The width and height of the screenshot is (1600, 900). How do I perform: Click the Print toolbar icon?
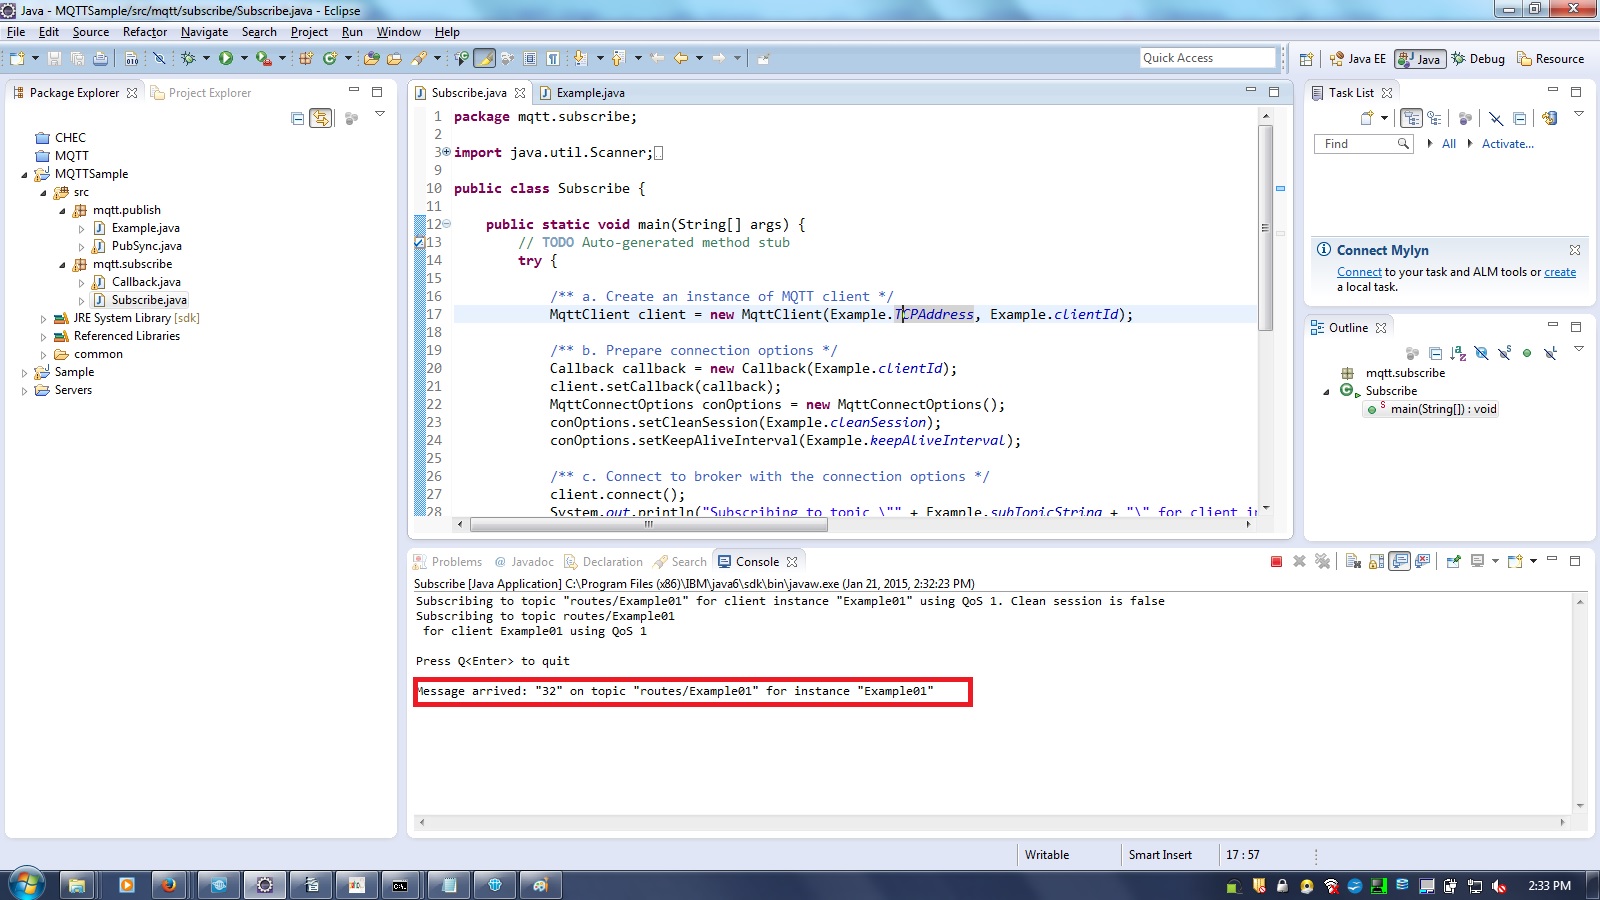(x=100, y=59)
